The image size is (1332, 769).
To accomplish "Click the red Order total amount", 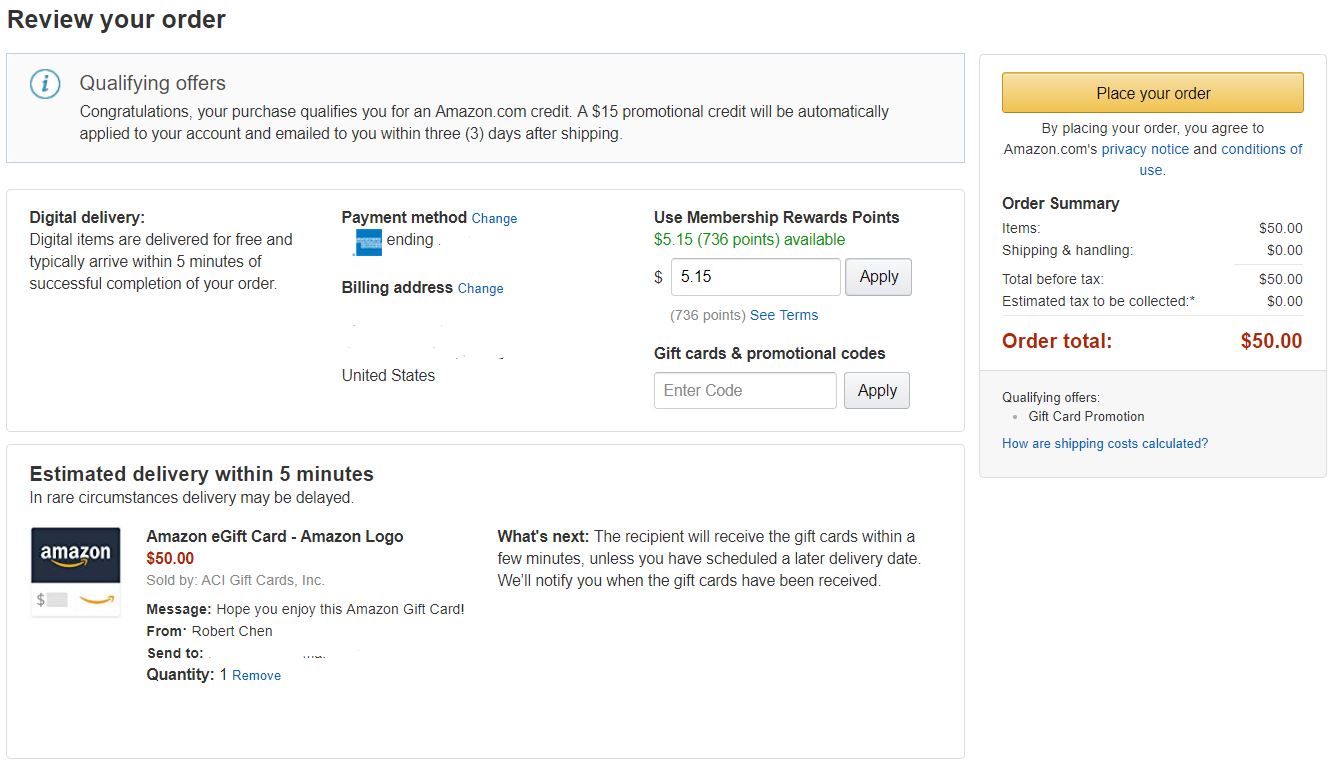I will click(x=1271, y=341).
